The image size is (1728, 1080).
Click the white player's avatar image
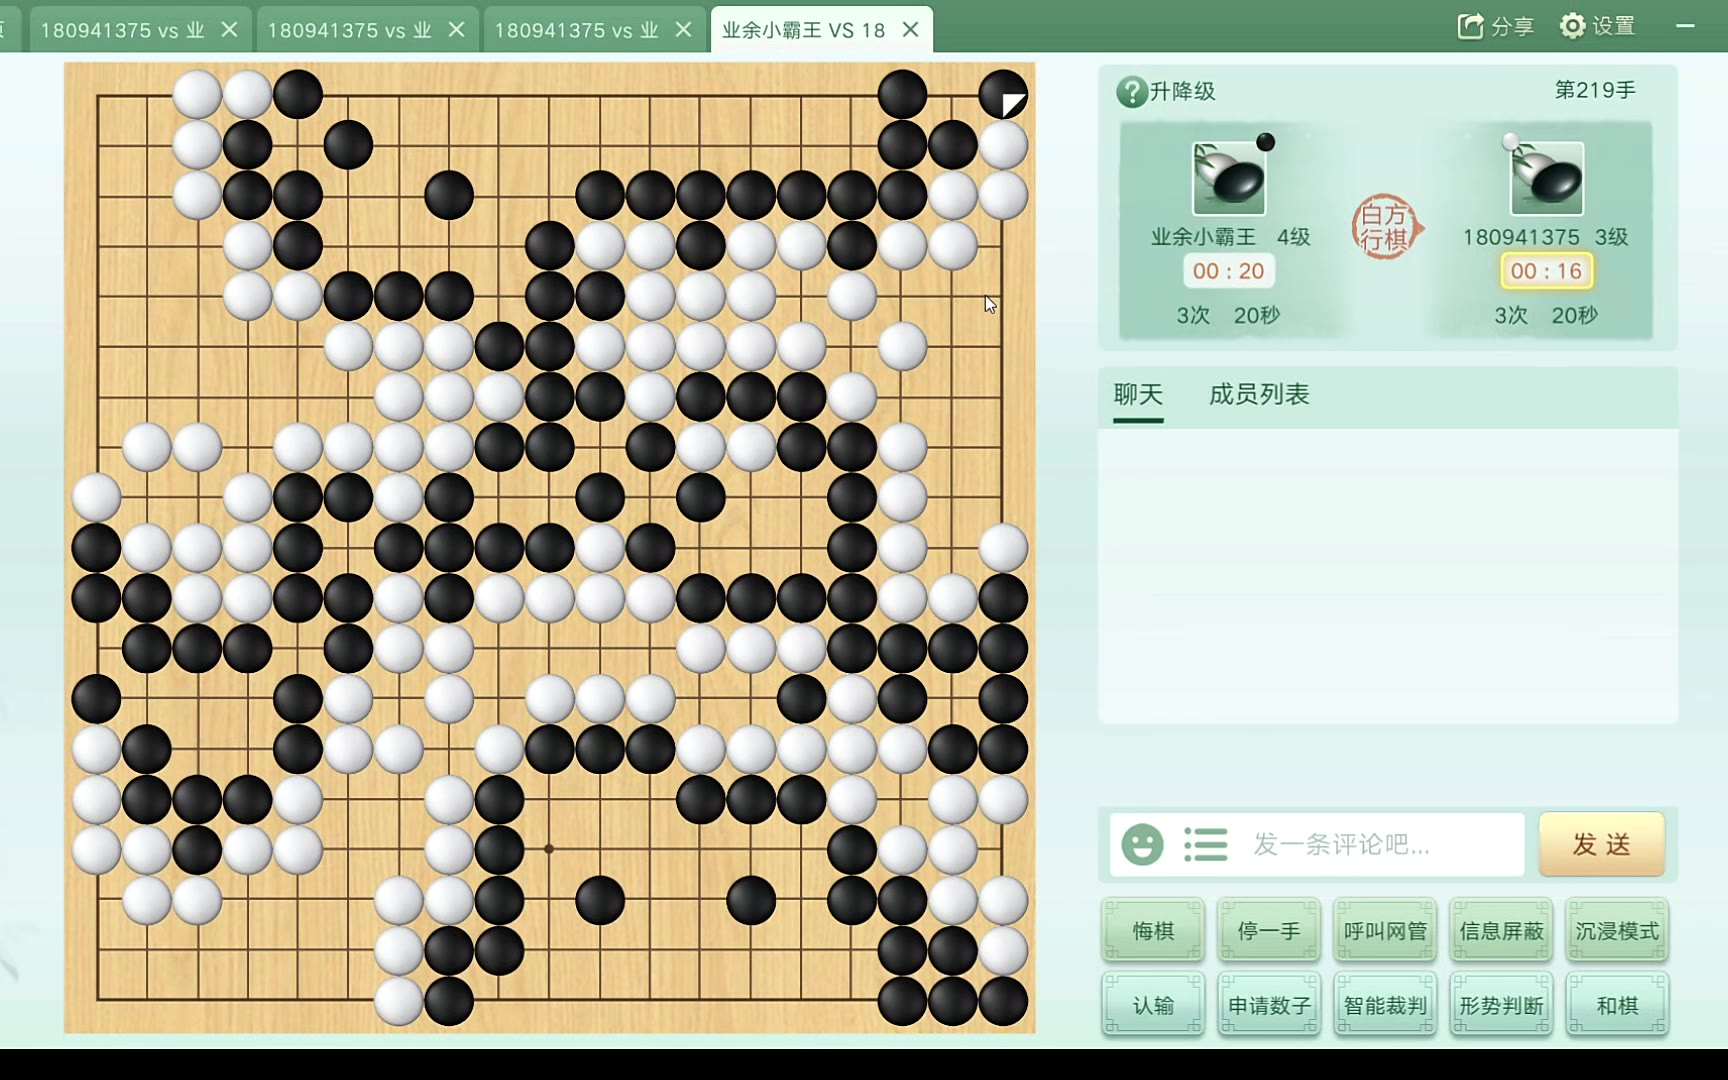[x=1547, y=179]
